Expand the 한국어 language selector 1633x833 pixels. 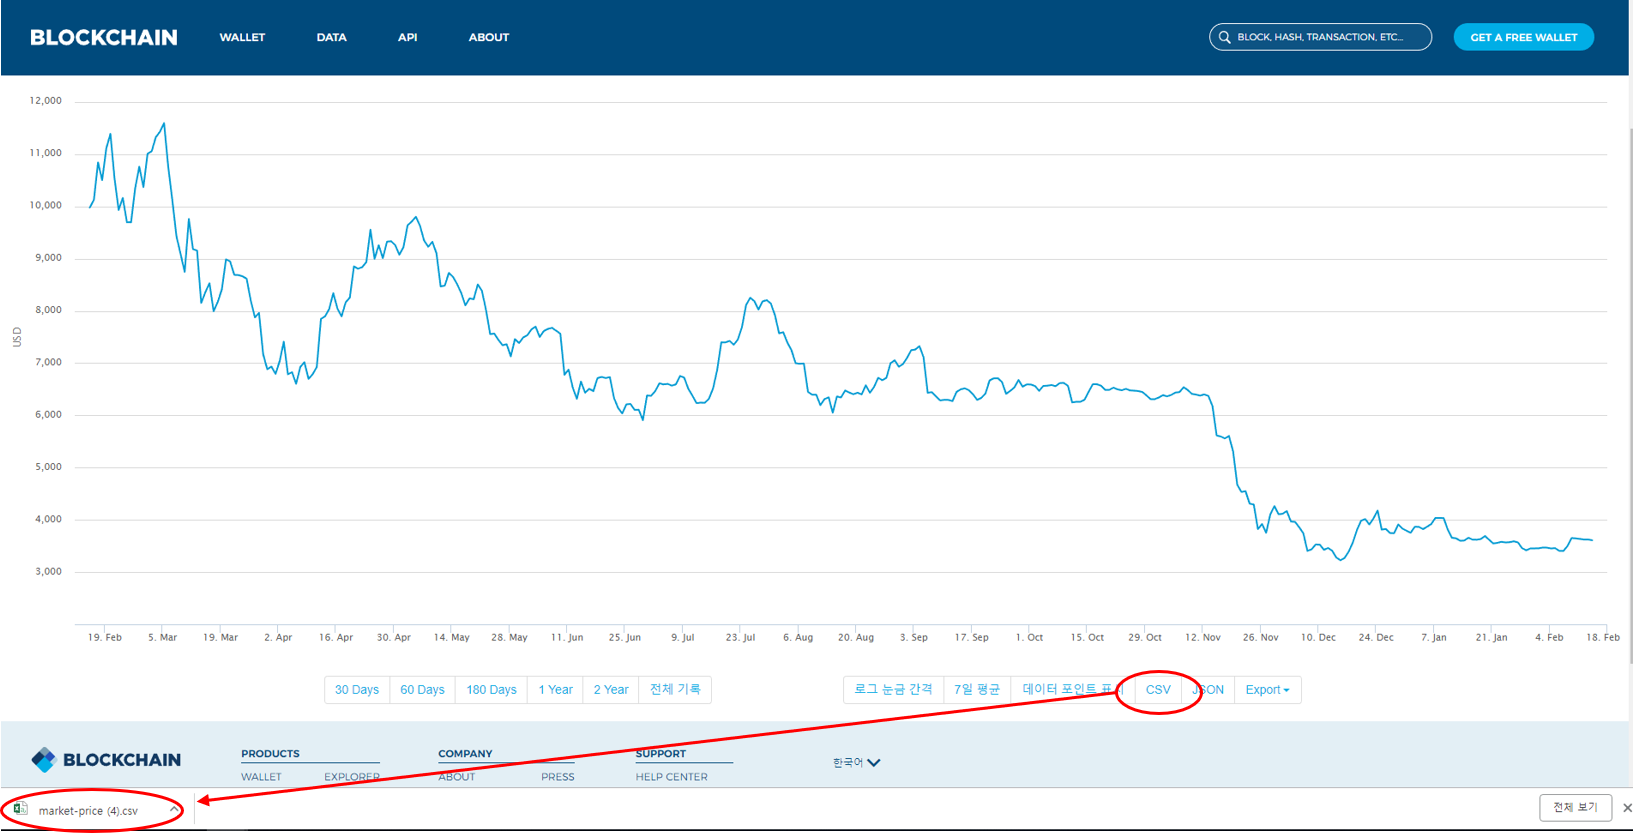[857, 763]
